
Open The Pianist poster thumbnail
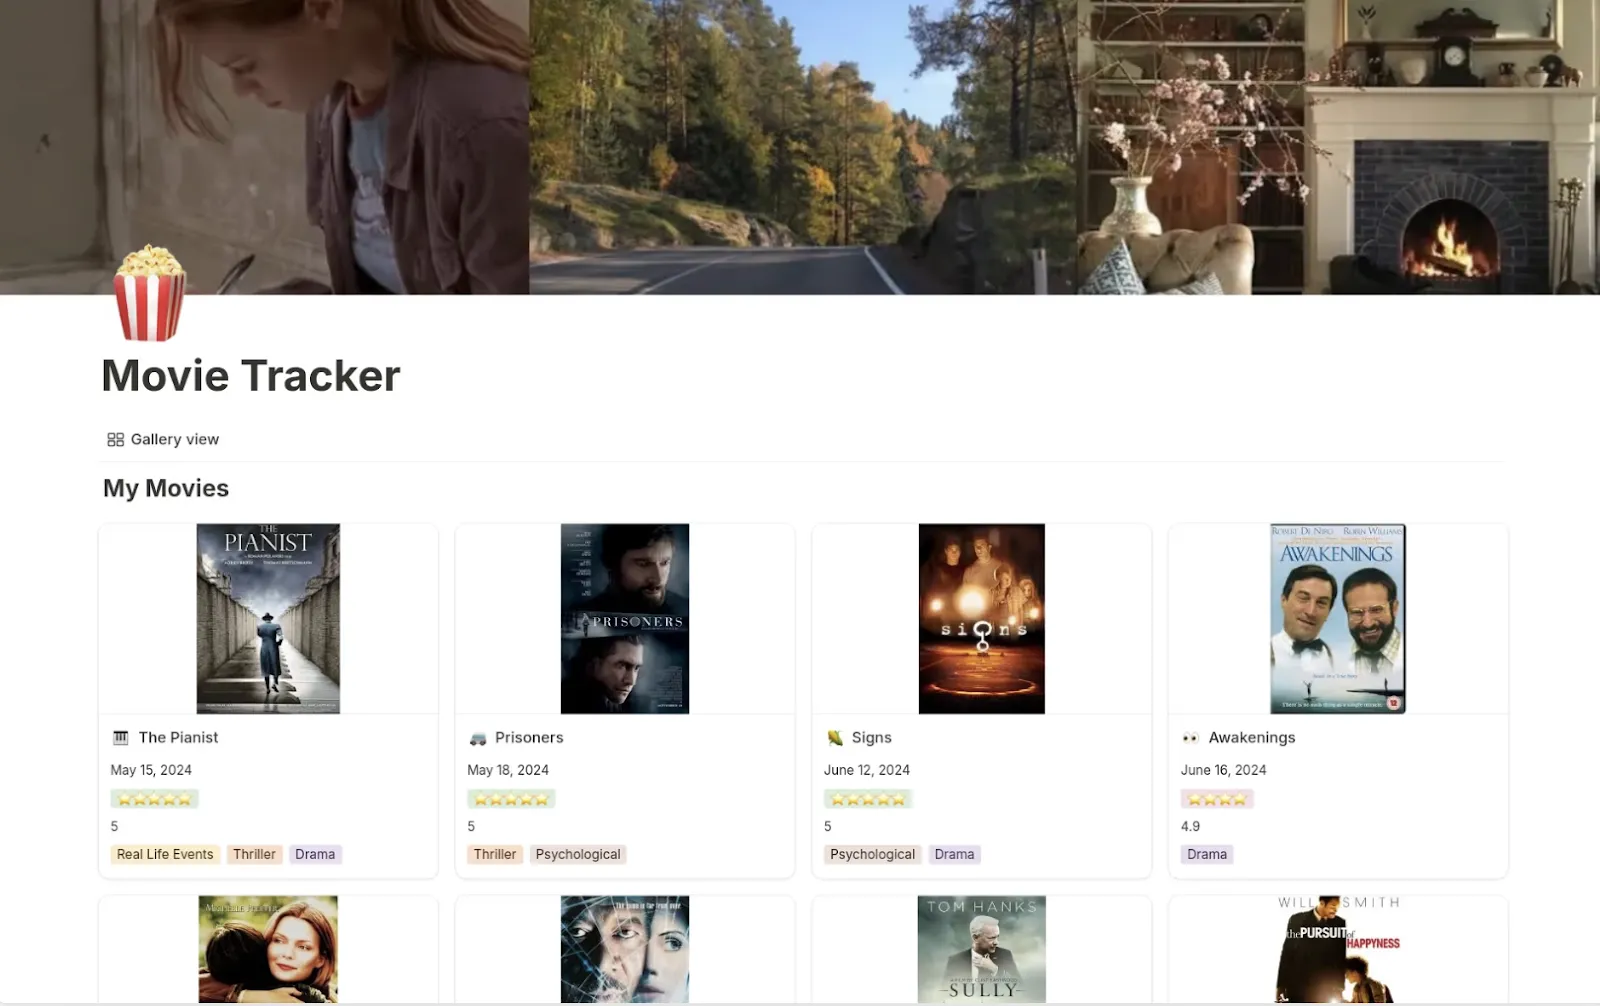pos(268,618)
